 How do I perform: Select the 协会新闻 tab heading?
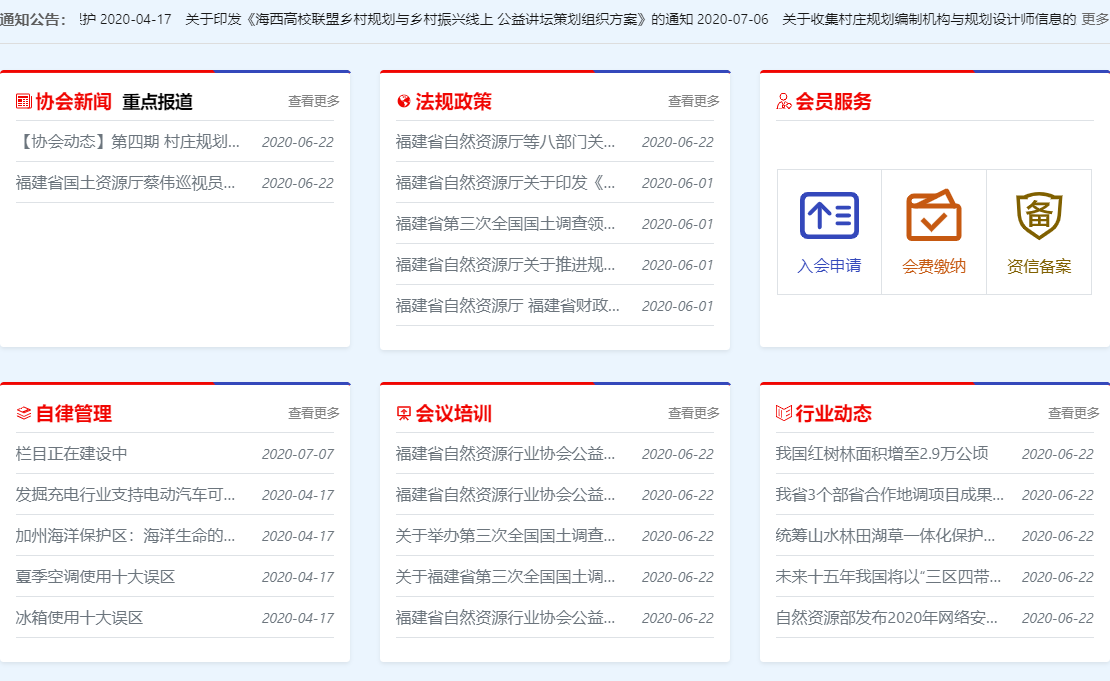pyautogui.click(x=74, y=101)
